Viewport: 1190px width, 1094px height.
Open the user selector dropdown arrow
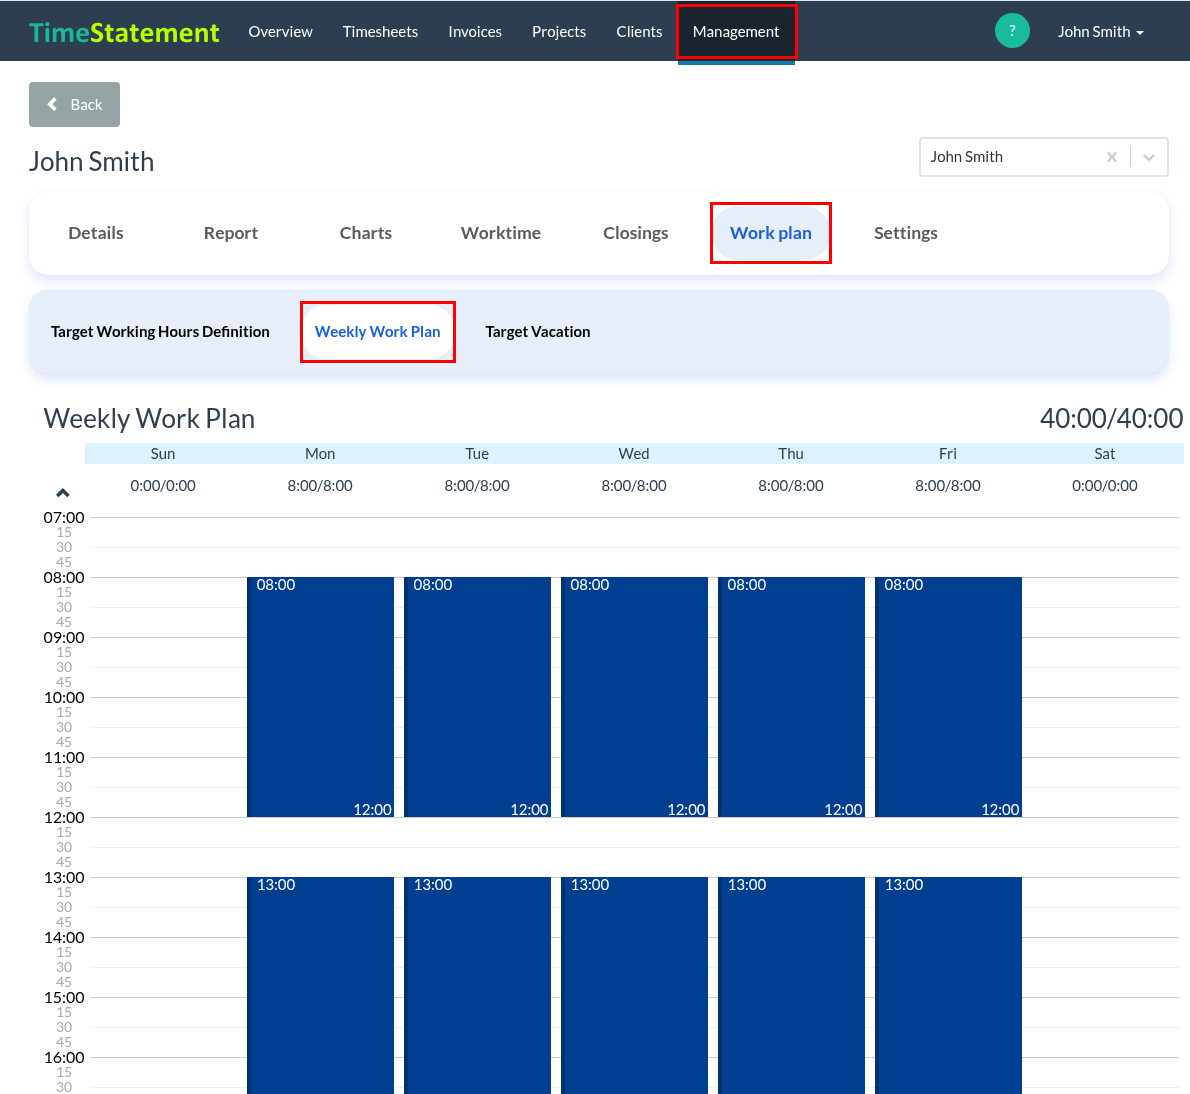(1149, 157)
